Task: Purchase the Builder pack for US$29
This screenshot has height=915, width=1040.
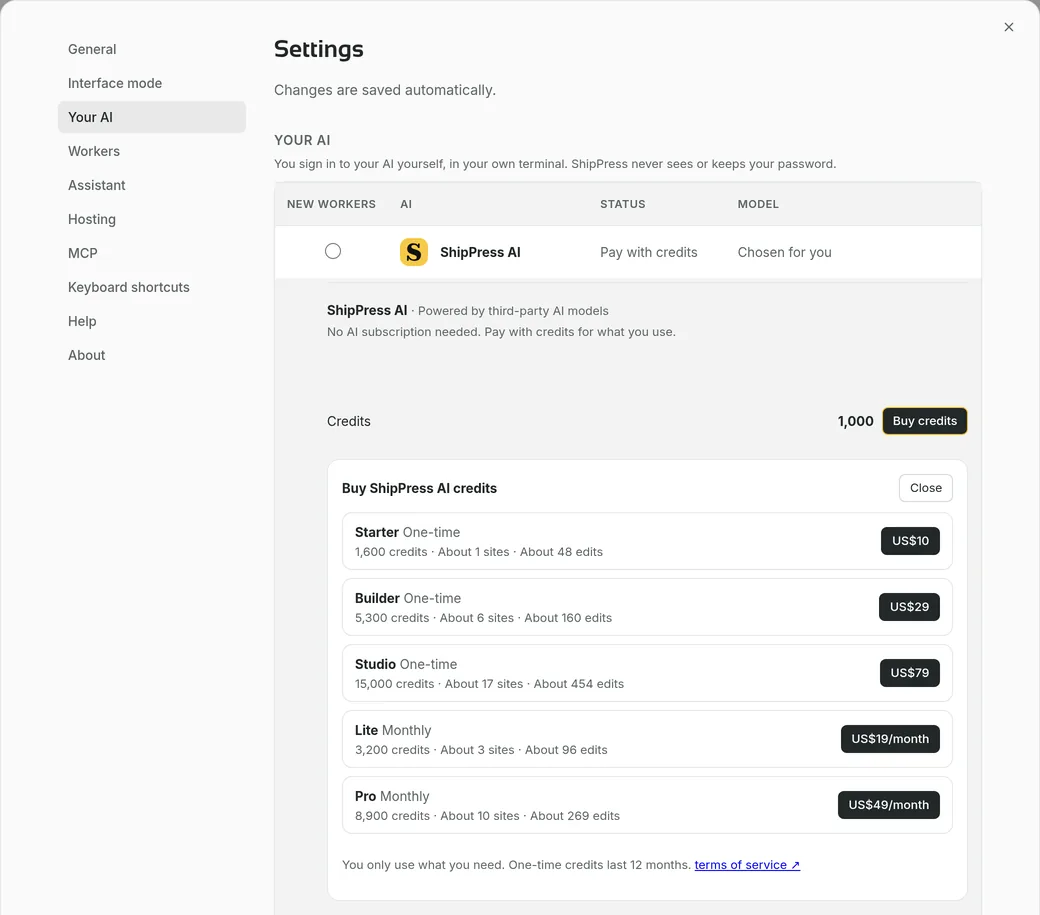Action: (x=909, y=607)
